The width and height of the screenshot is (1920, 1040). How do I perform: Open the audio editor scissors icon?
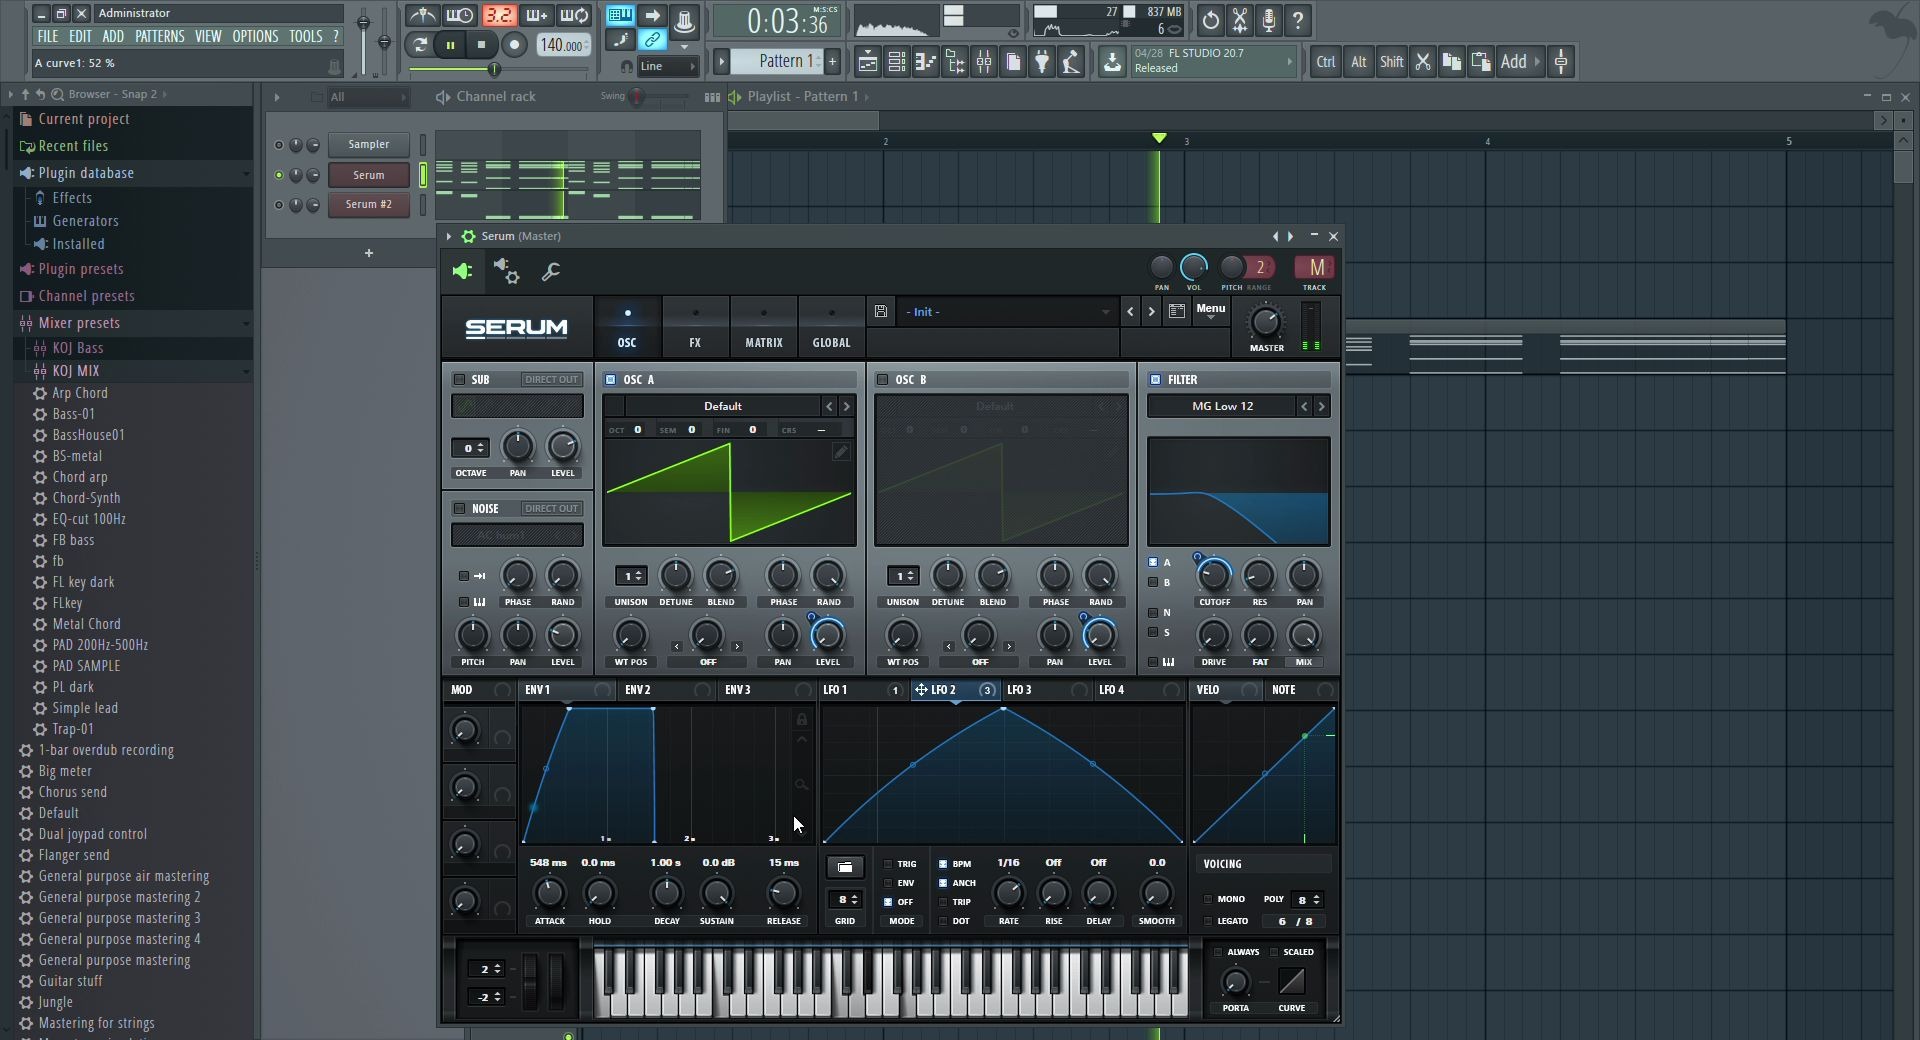pos(1240,20)
